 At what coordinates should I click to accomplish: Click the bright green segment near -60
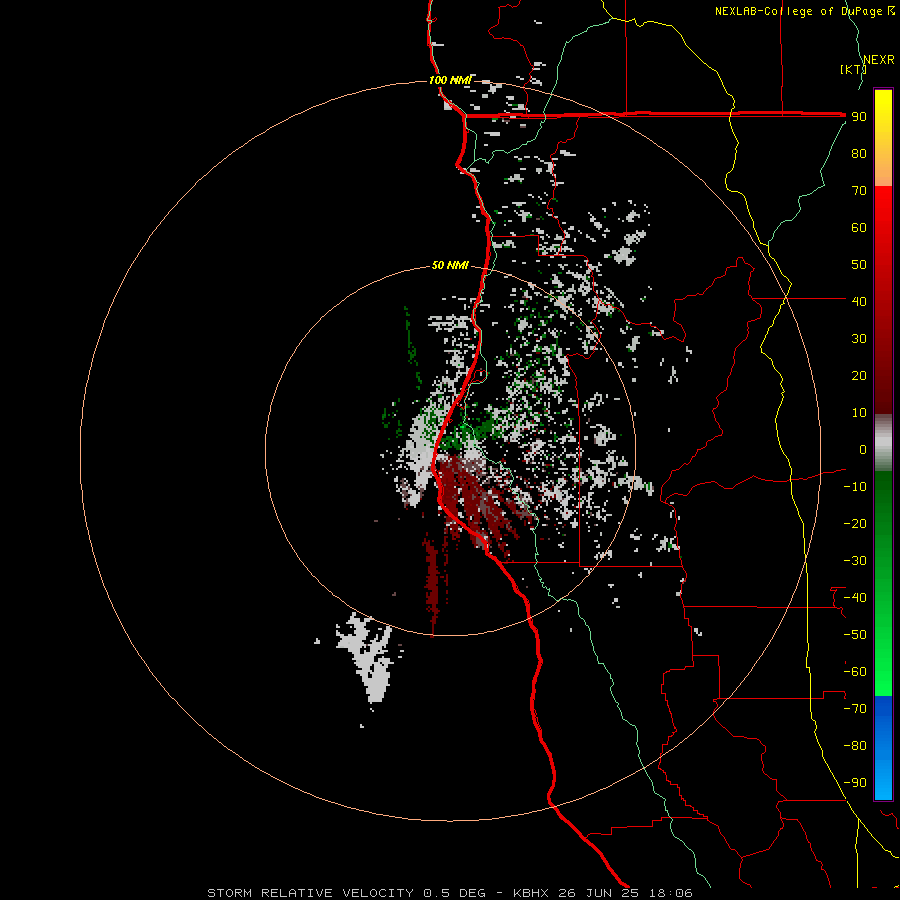coord(883,674)
